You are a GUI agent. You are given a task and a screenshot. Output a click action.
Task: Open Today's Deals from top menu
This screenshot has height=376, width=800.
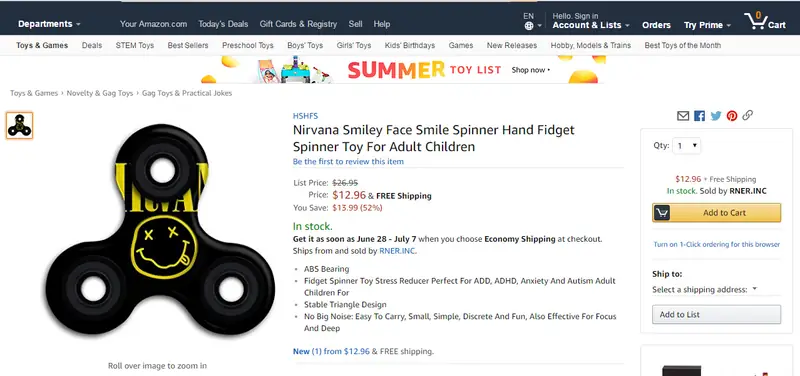click(223, 24)
